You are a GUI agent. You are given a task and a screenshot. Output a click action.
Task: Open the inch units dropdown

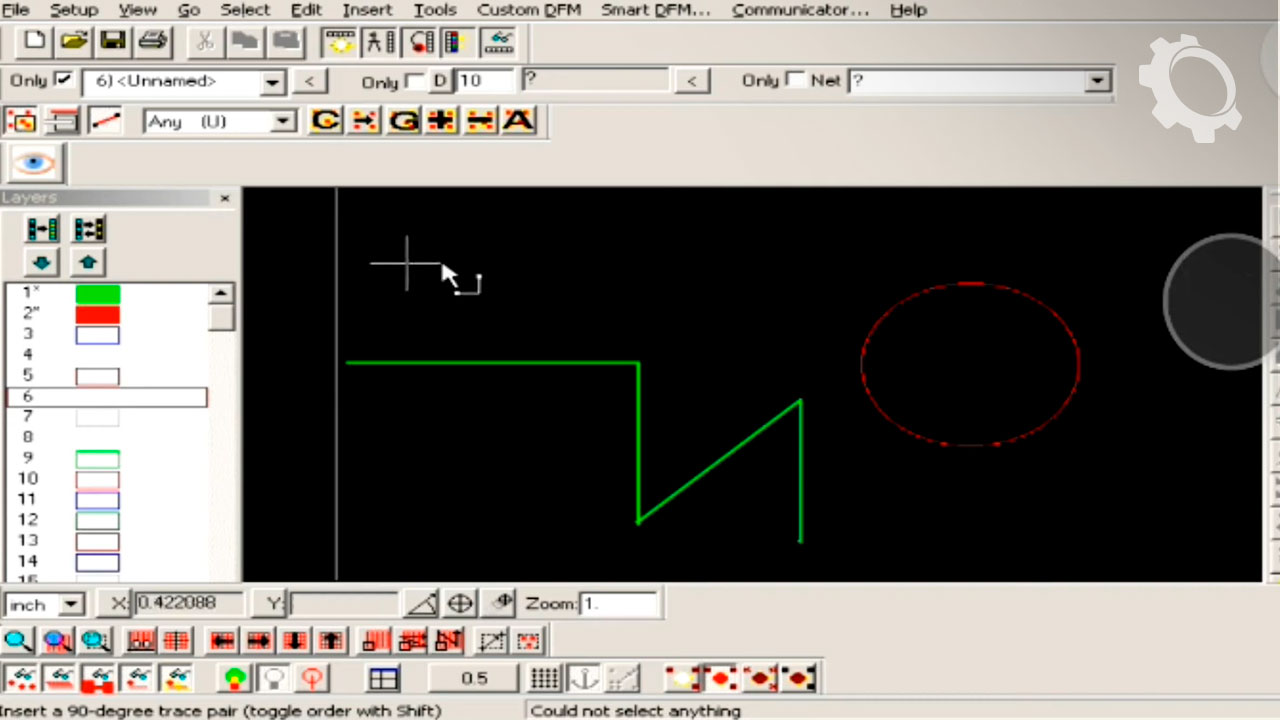[71, 604]
